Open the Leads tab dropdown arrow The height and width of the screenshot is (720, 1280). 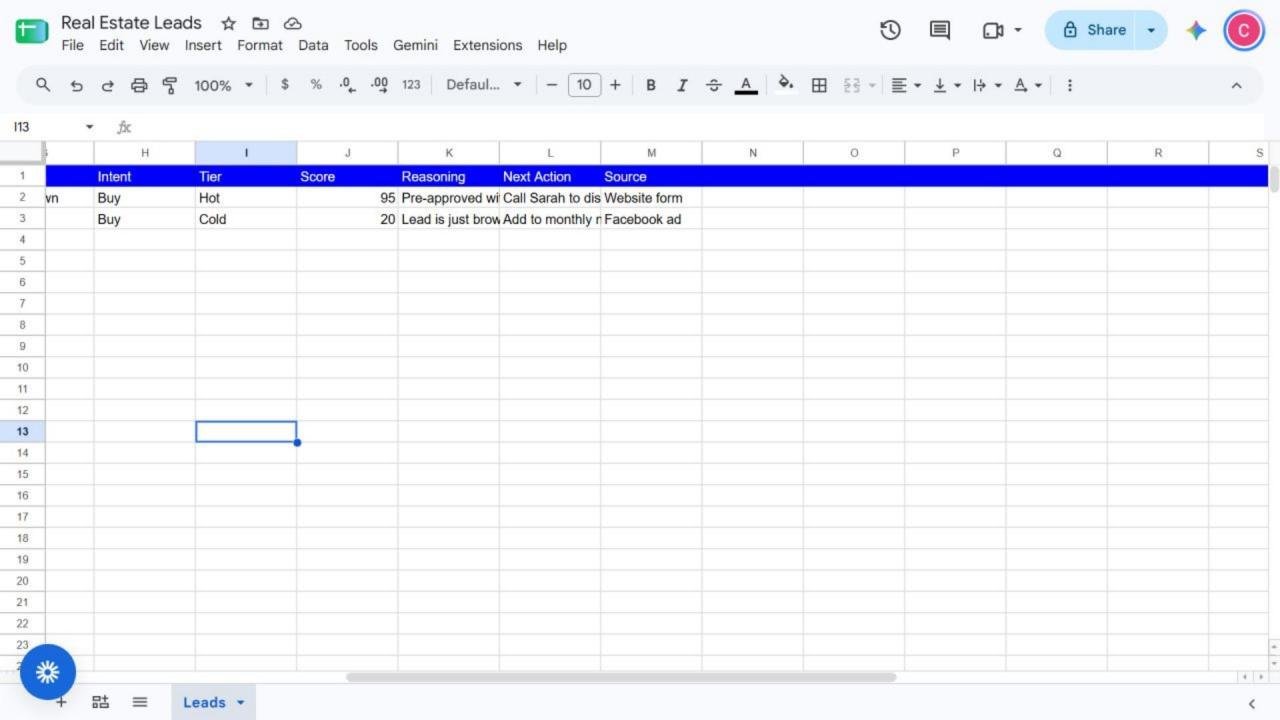240,703
